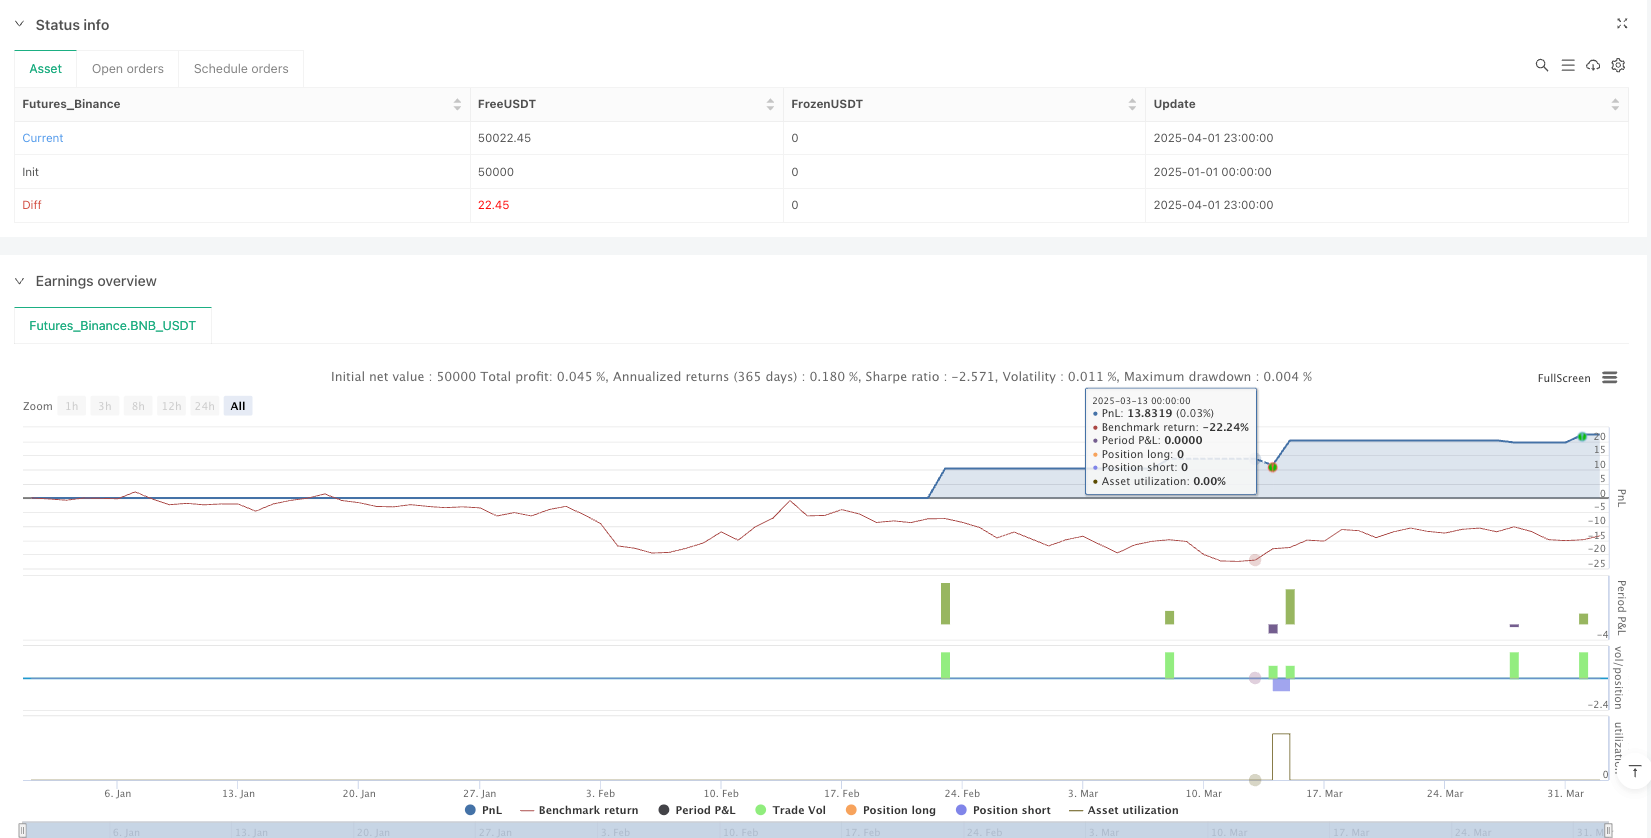
Task: Open the chart hamburger menu icon
Action: [x=1609, y=378]
